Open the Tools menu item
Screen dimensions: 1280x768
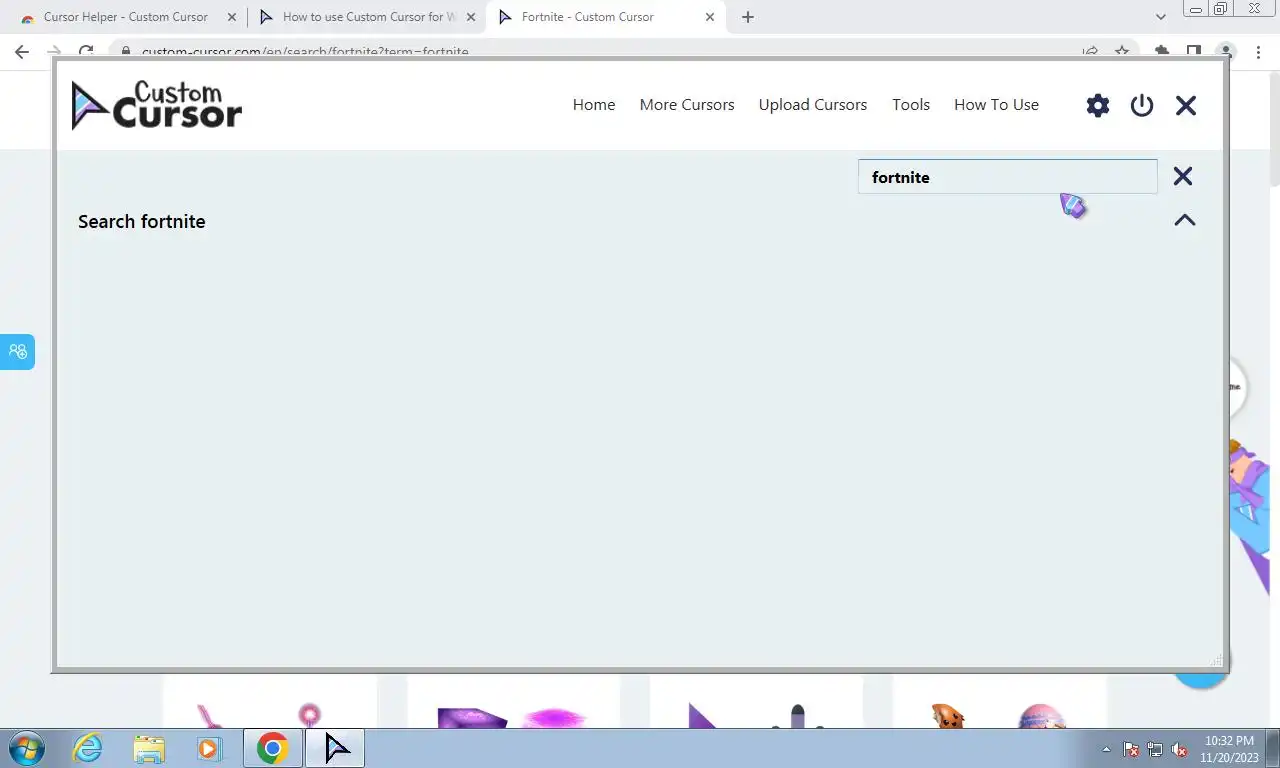point(911,104)
